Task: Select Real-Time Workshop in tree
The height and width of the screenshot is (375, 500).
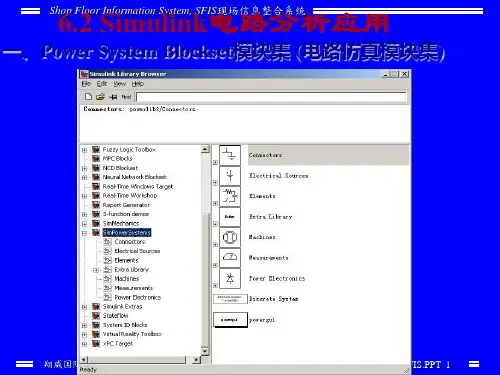Action: pos(130,195)
